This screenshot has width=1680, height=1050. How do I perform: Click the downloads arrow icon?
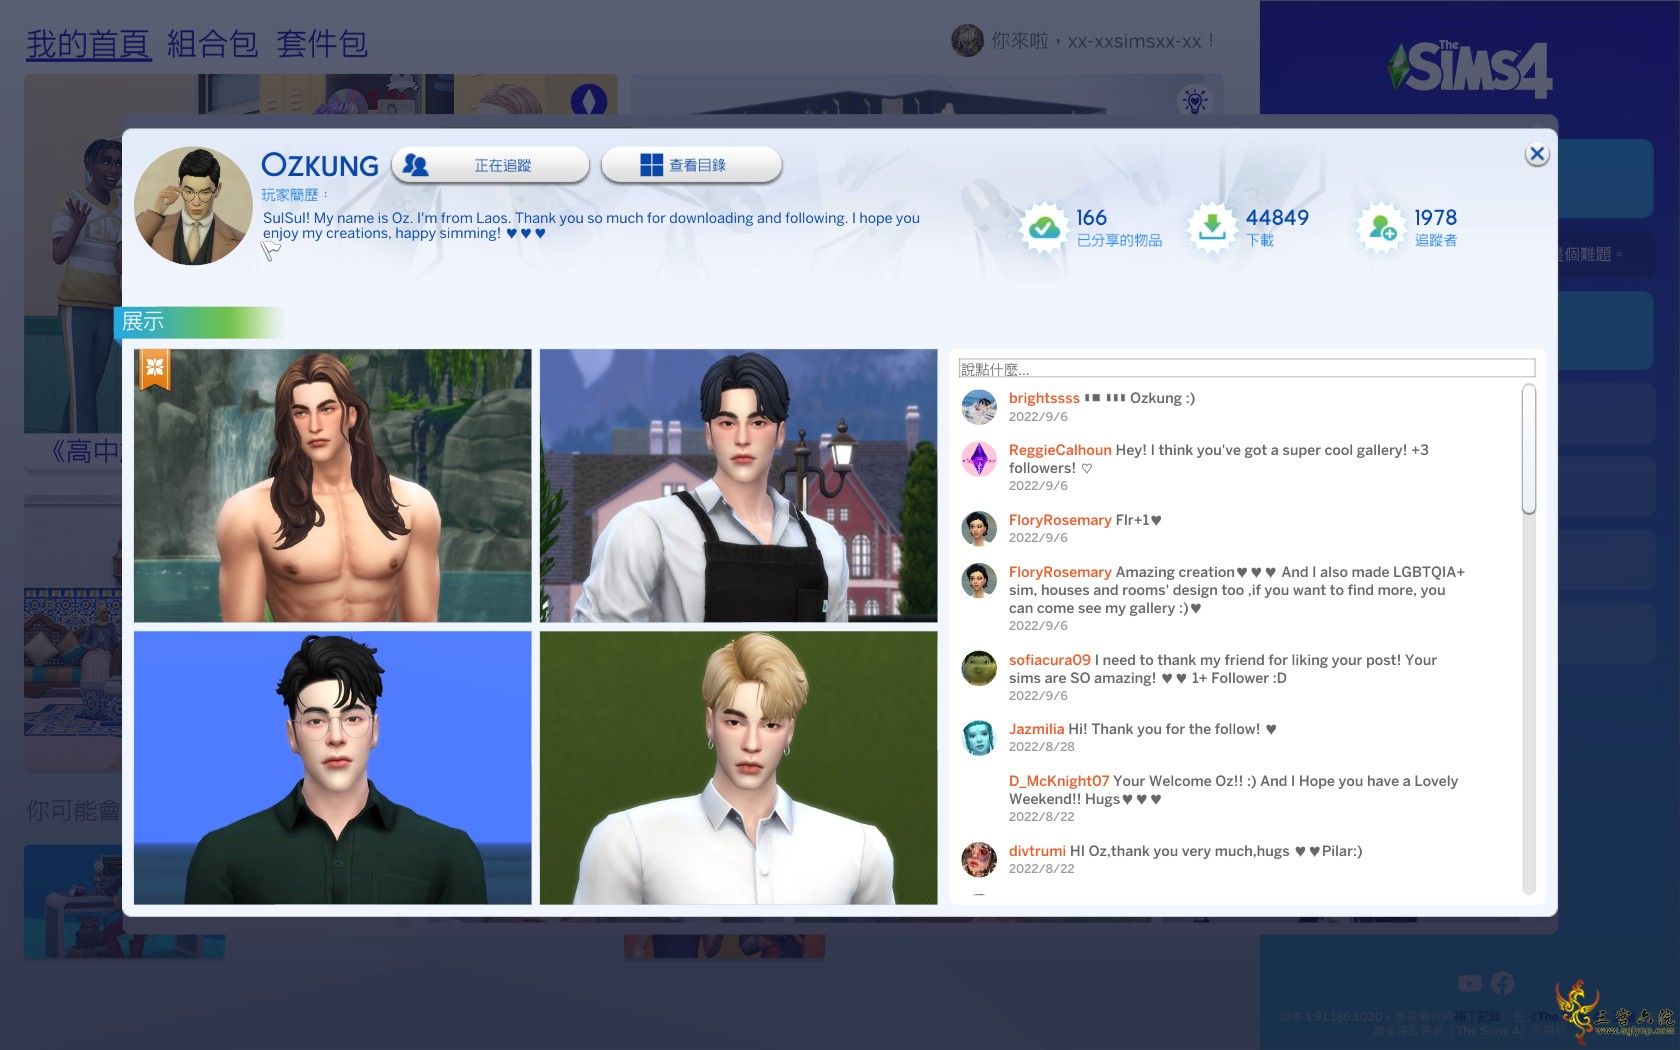point(1212,227)
